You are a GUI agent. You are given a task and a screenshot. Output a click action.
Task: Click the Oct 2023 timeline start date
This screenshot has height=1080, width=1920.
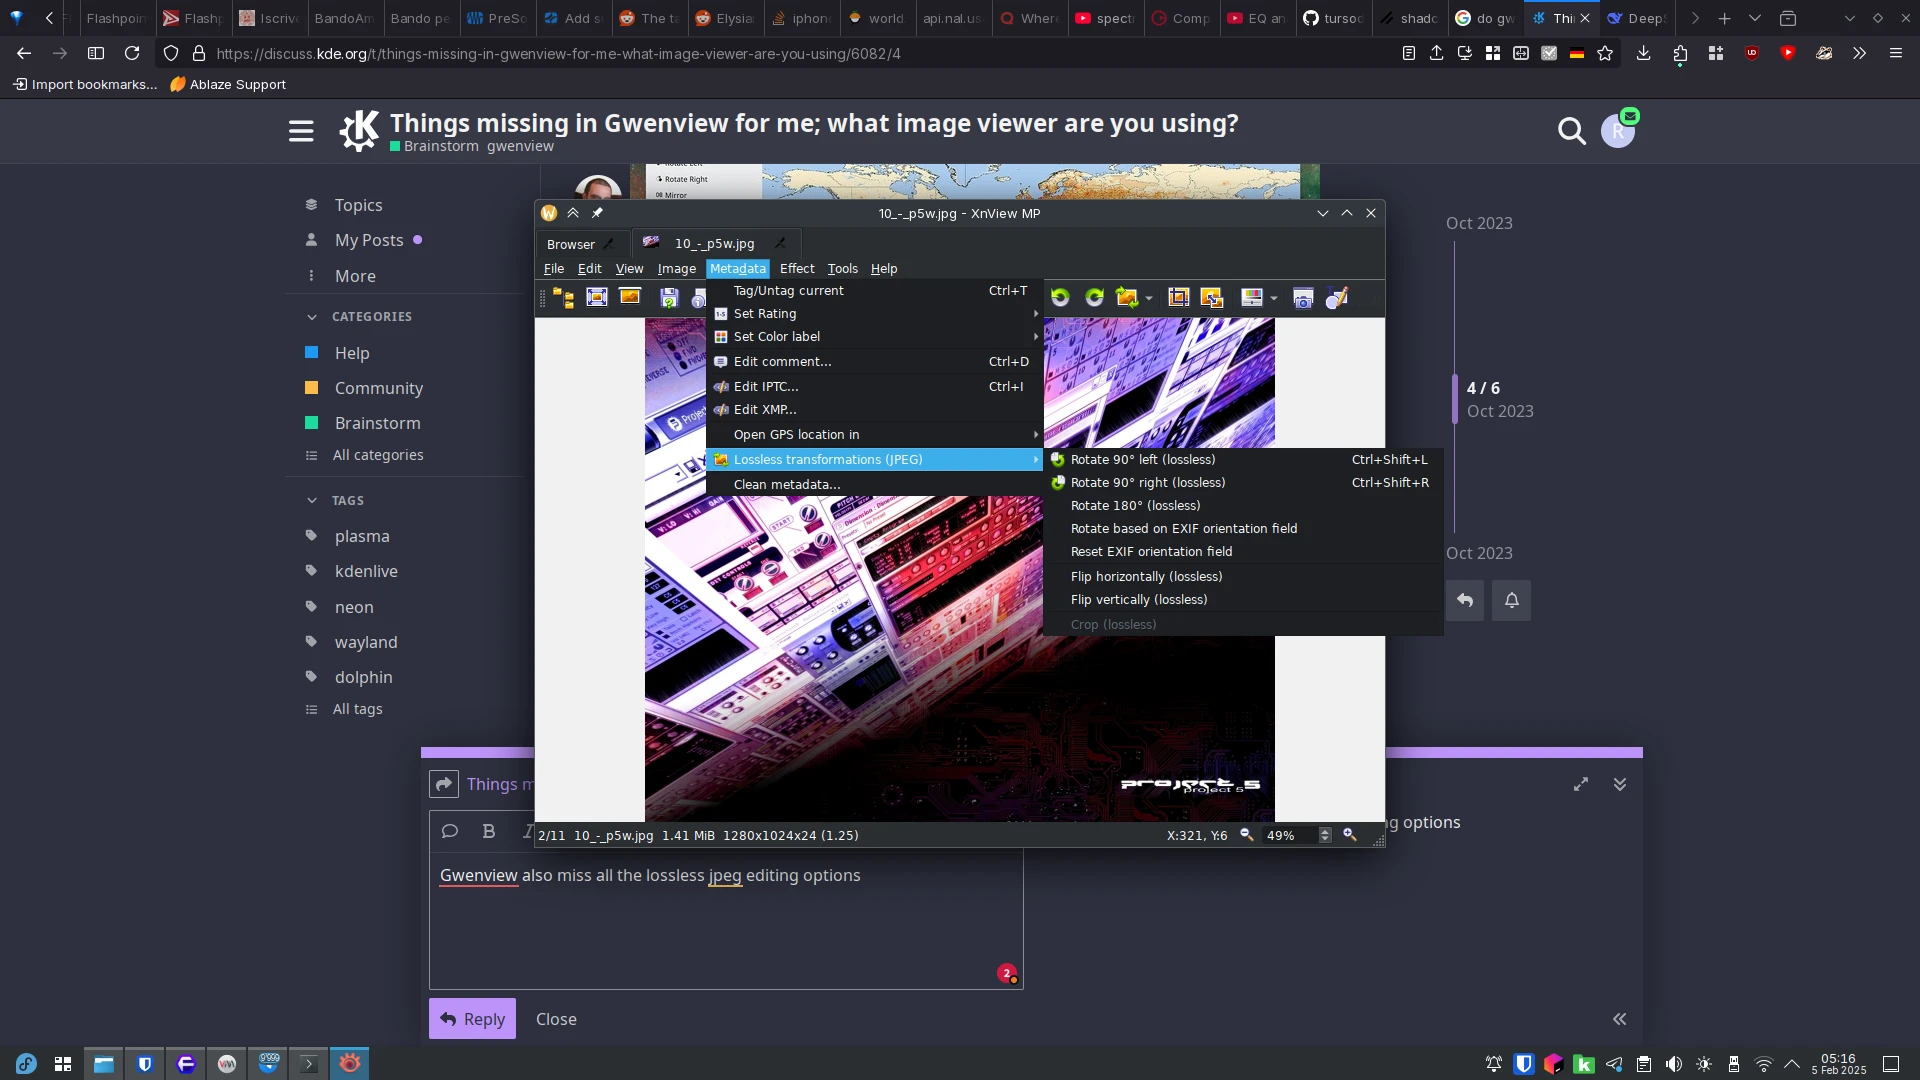(1479, 223)
